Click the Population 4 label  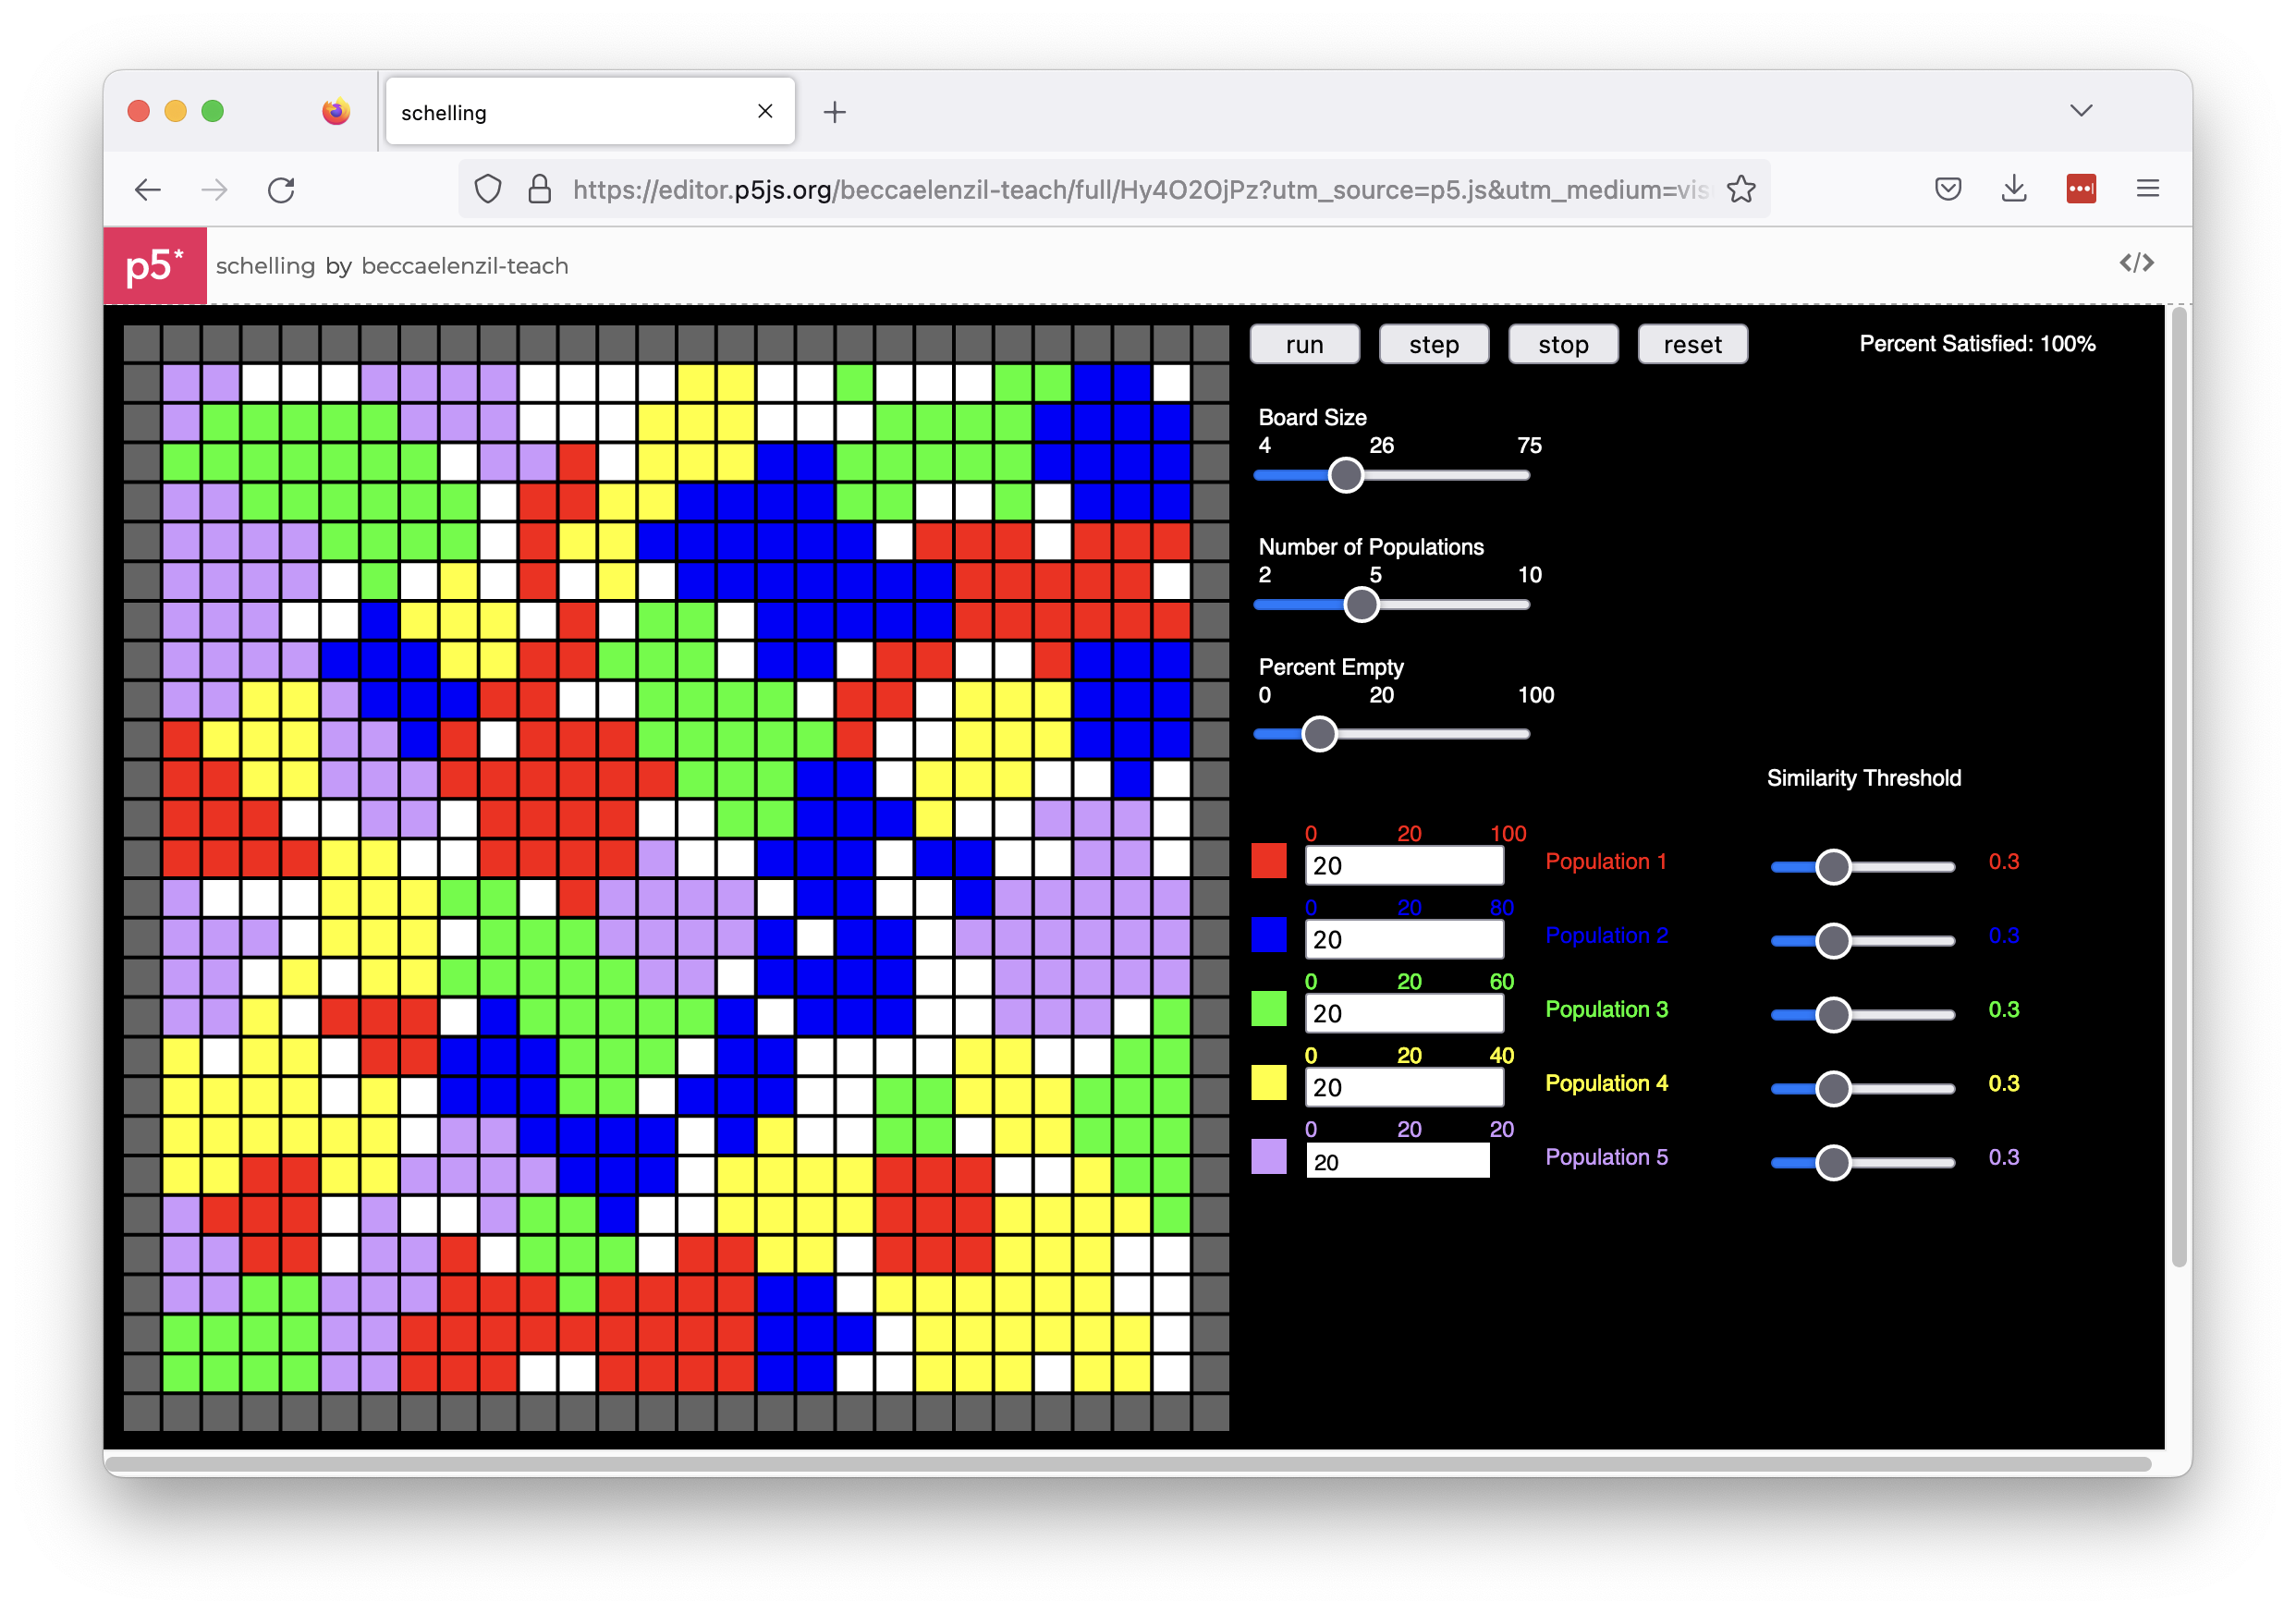pos(1606,1084)
